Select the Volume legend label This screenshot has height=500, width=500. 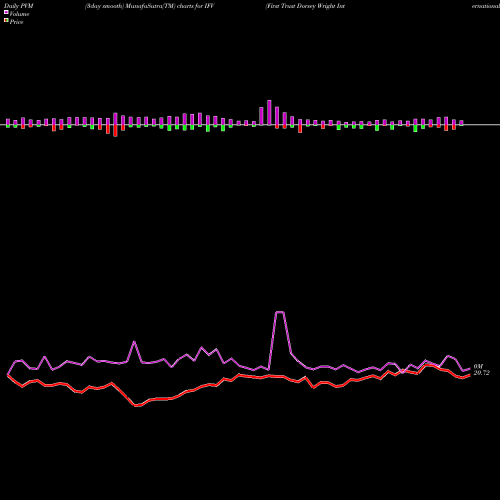click(19, 14)
